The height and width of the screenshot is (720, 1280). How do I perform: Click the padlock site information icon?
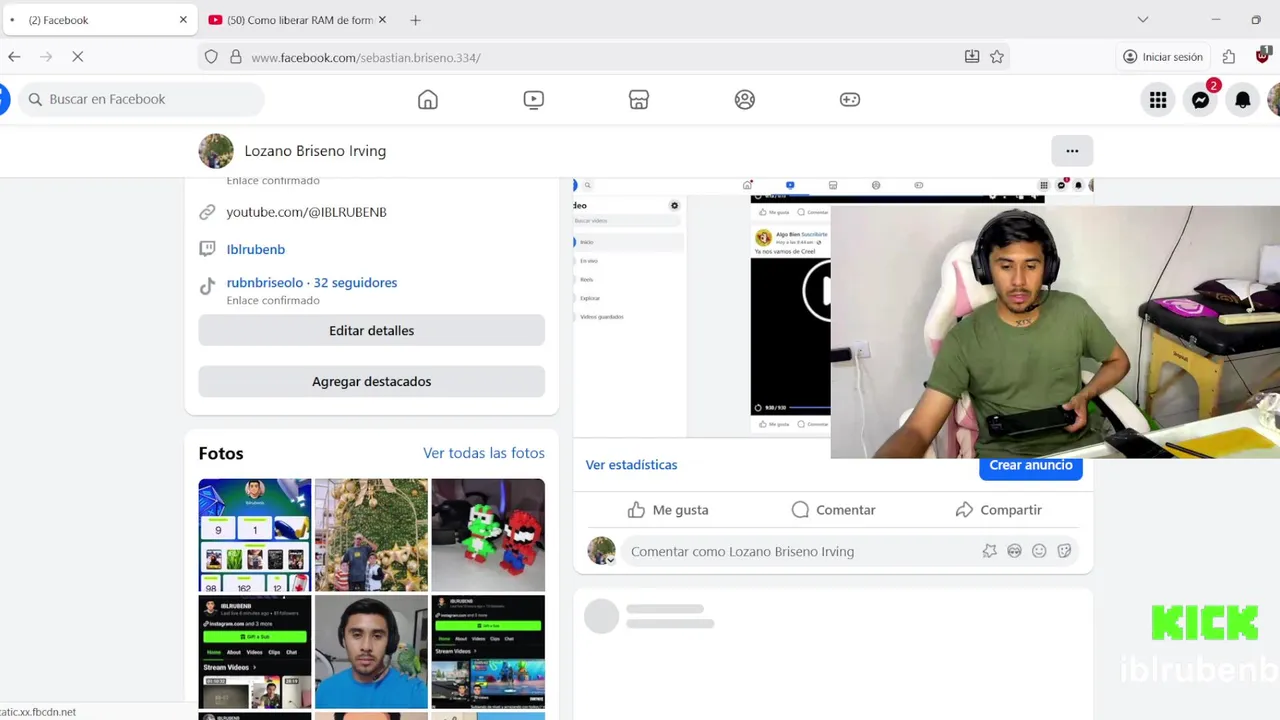pyautogui.click(x=236, y=57)
